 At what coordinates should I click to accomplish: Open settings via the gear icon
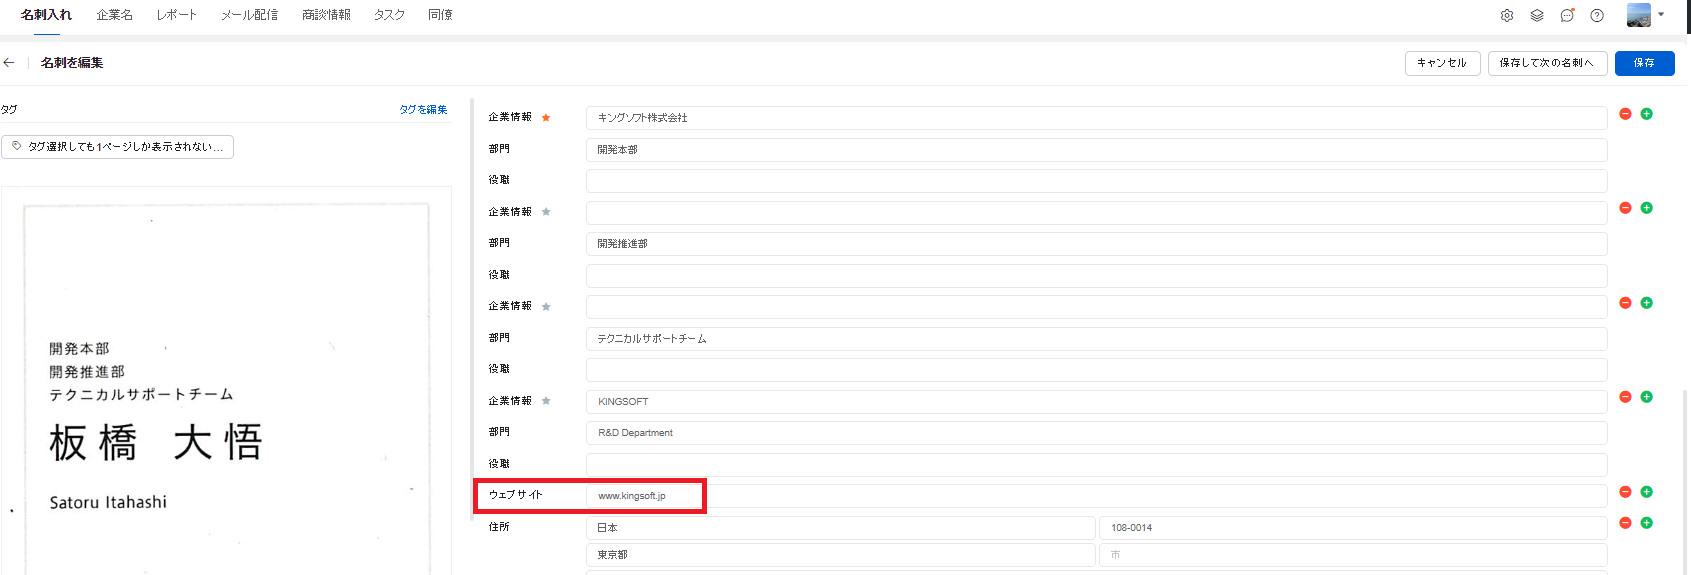[1507, 15]
